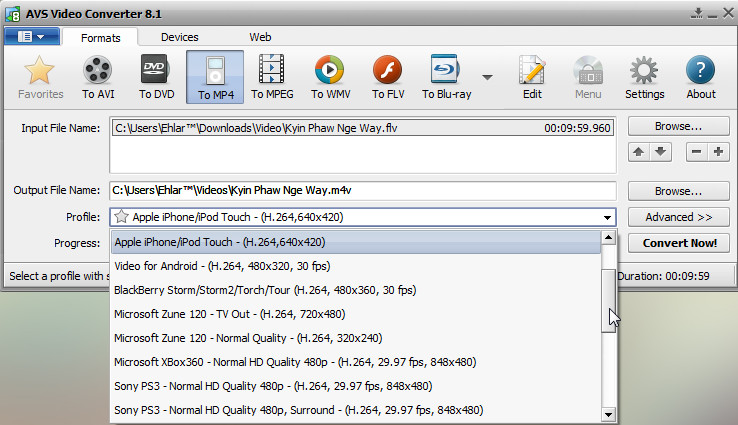The height and width of the screenshot is (425, 738).
Task: Switch to the Formats tab
Action: (x=100, y=38)
